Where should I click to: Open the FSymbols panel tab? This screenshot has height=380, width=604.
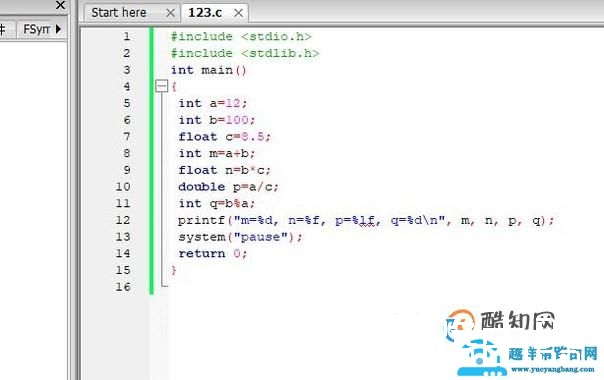[37, 29]
